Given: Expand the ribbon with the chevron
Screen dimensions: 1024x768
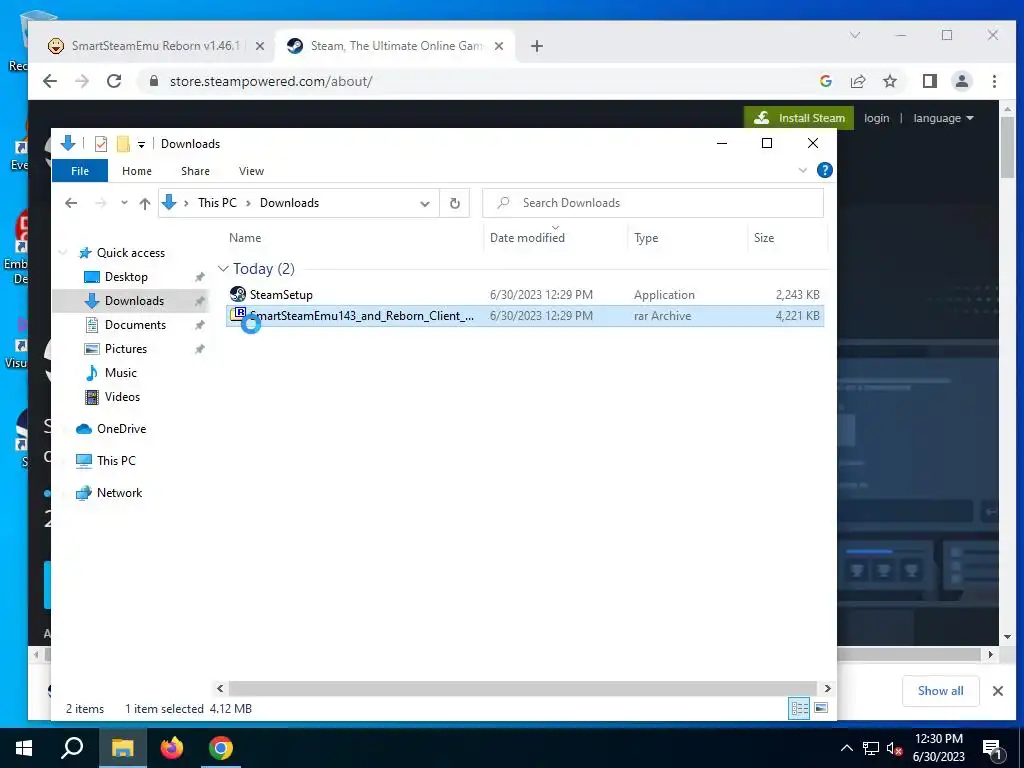Looking at the screenshot, I should (x=803, y=170).
